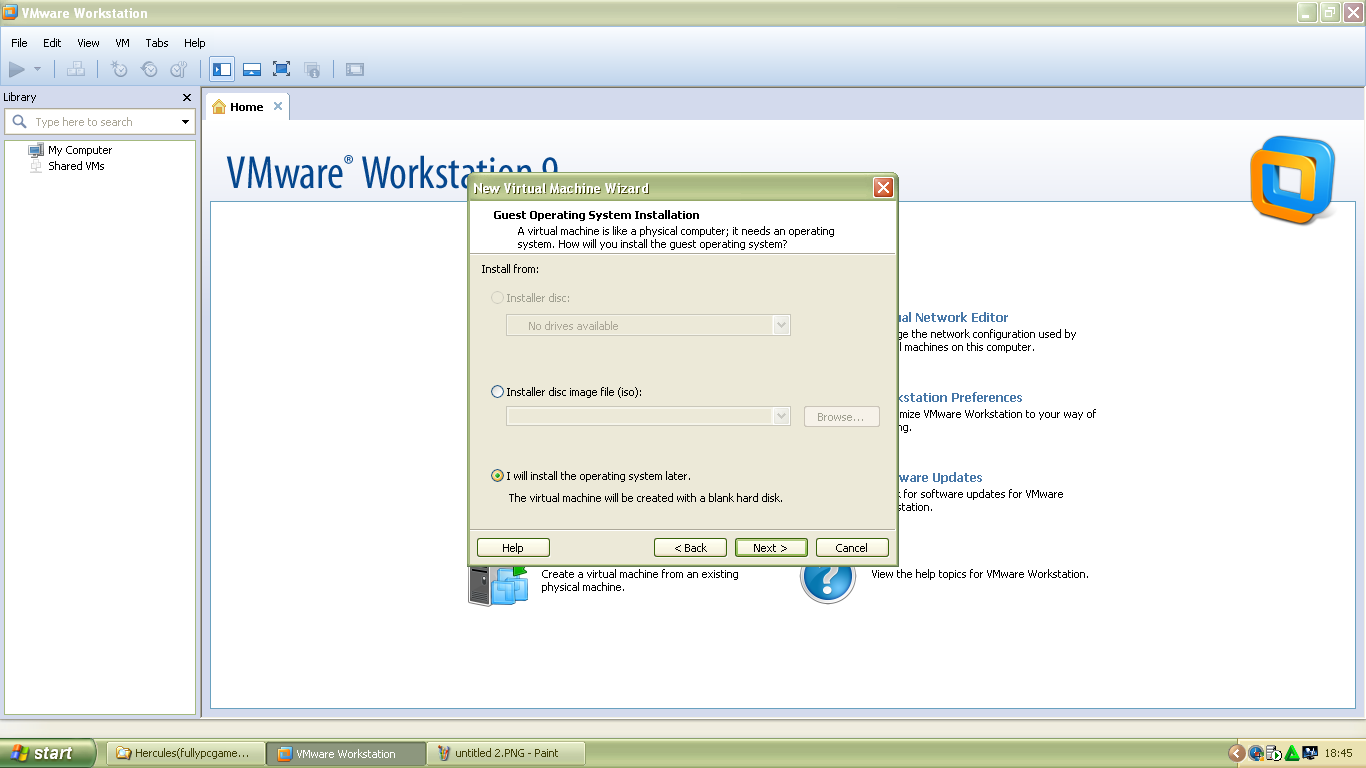The image size is (1366, 768).
Task: Click the wizard Cancel button
Action: click(x=852, y=548)
